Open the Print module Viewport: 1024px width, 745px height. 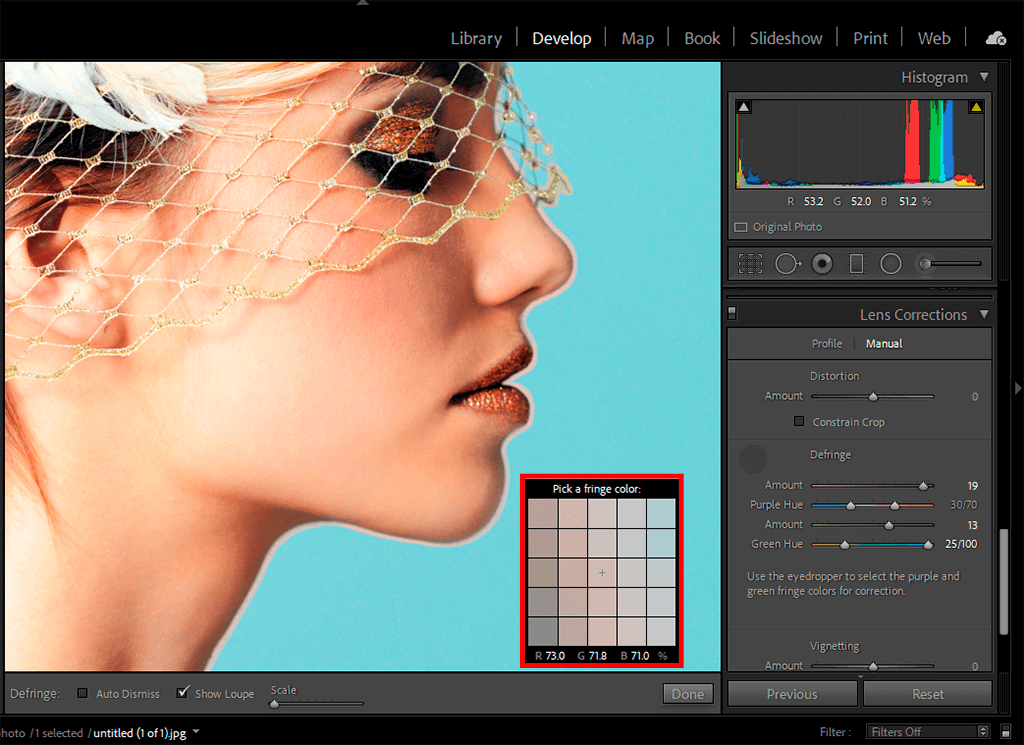click(870, 39)
